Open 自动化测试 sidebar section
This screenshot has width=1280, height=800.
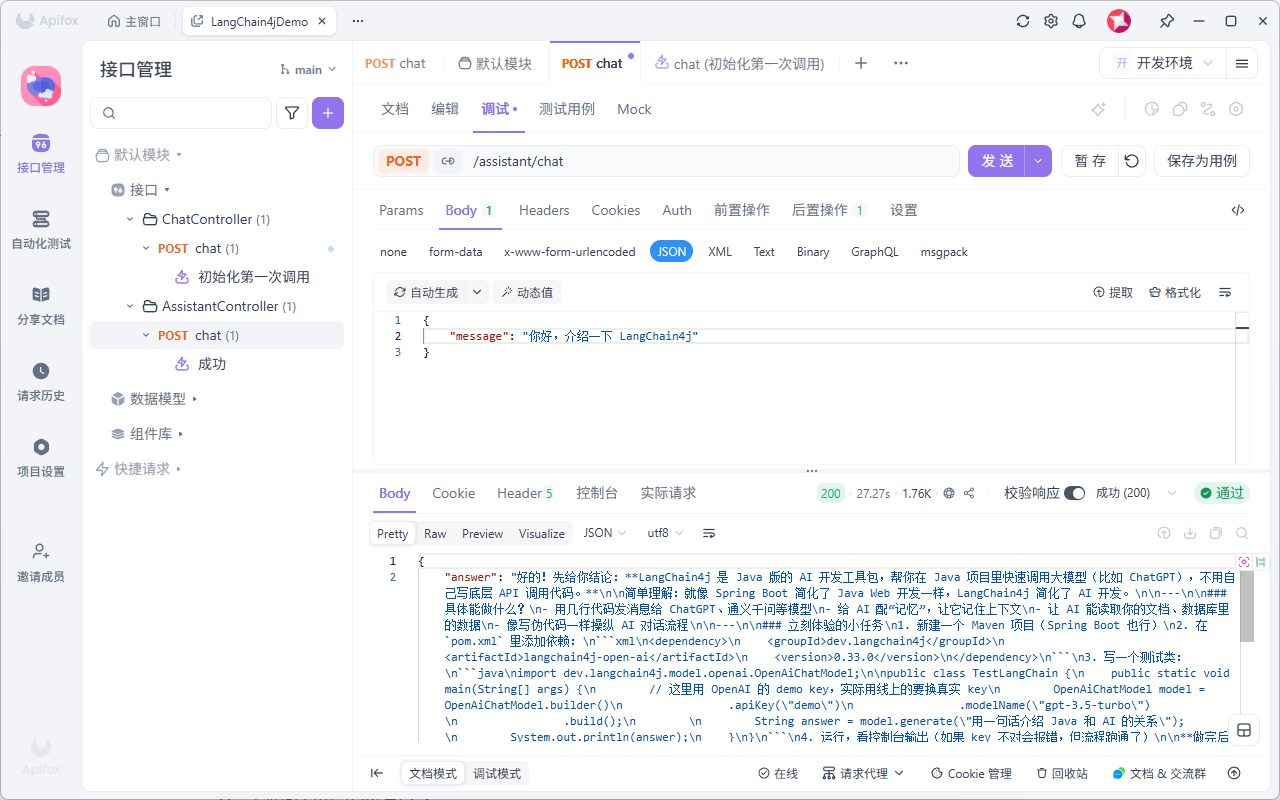[41, 230]
